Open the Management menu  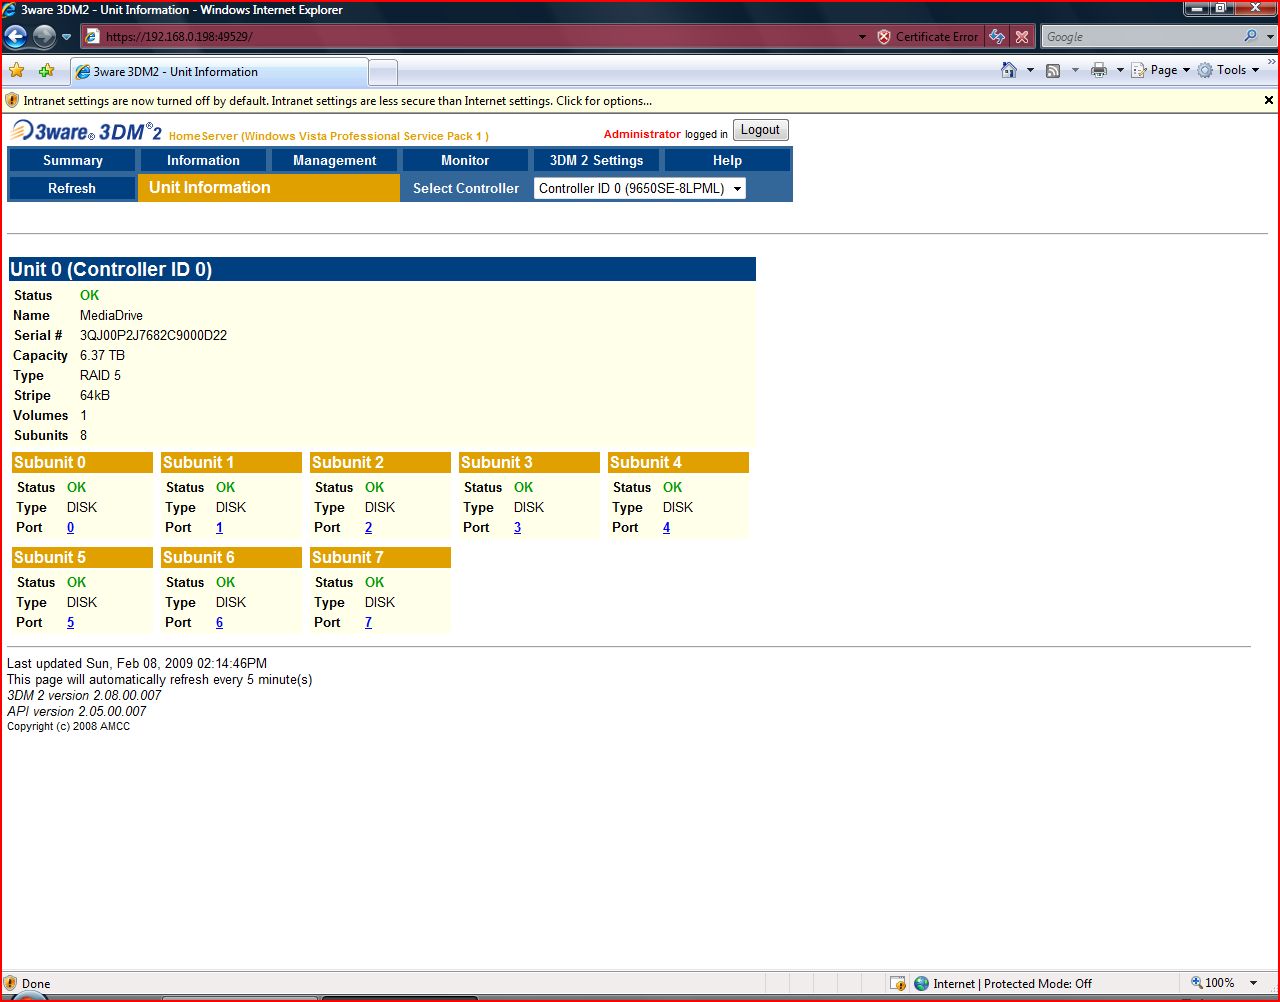click(334, 160)
